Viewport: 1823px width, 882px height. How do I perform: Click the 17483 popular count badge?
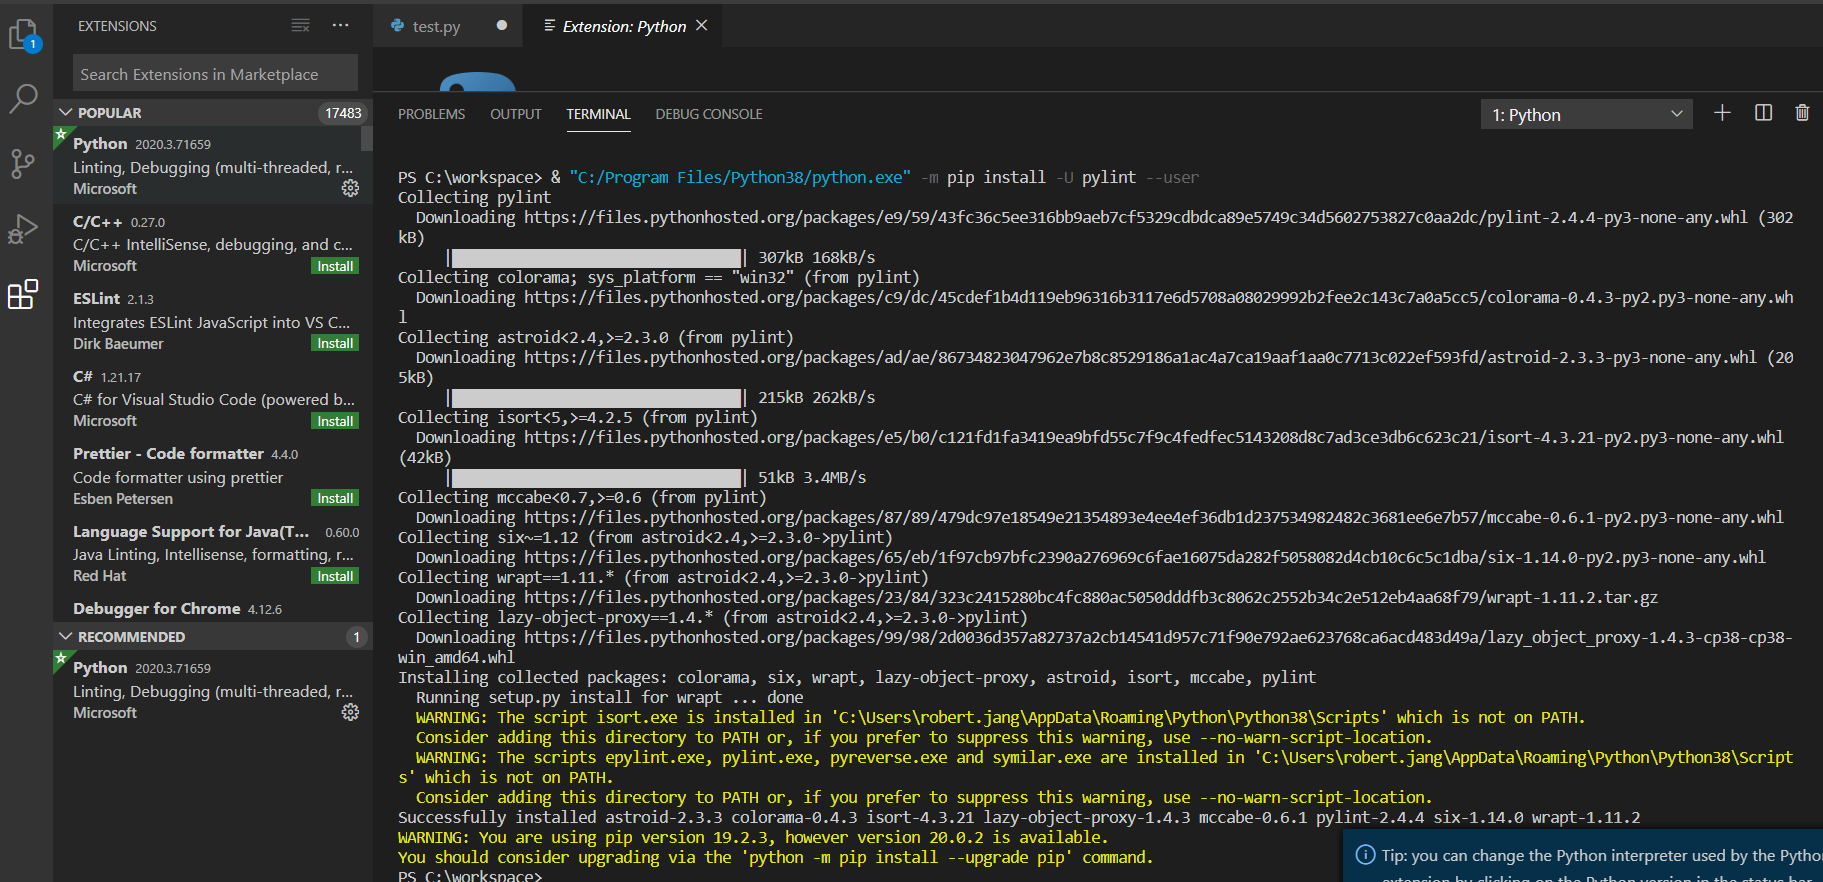(343, 113)
